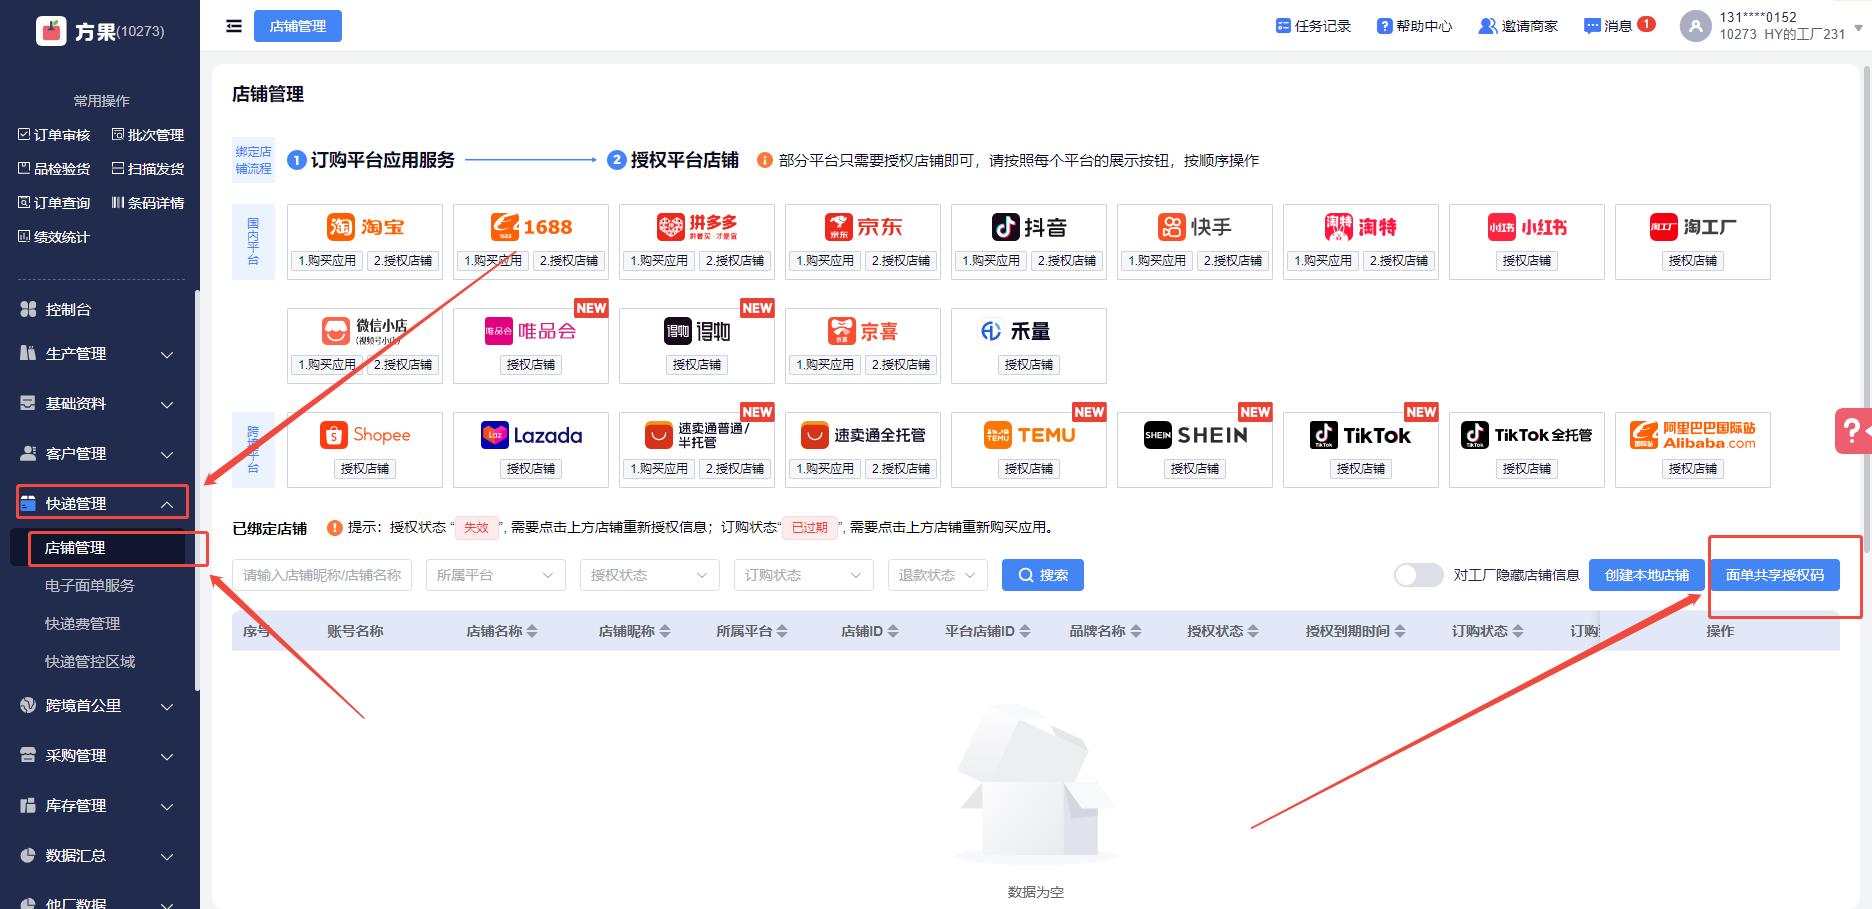Viewport: 1872px width, 909px height.
Task: Open 批次管理 quick action
Action: click(148, 135)
